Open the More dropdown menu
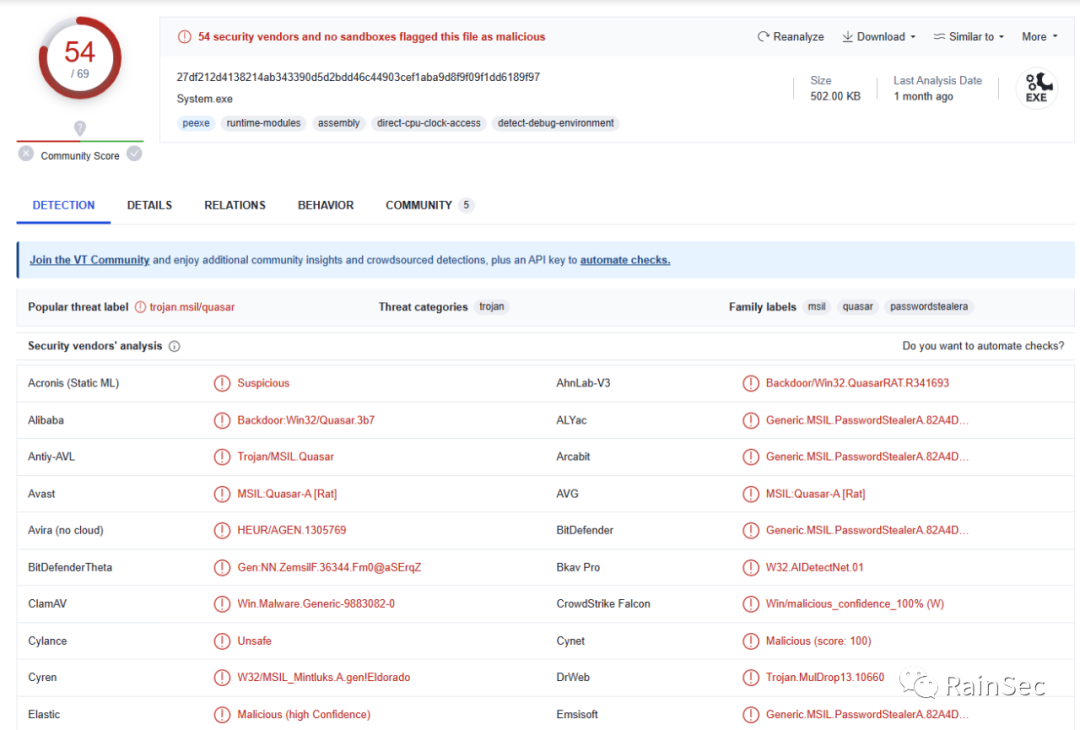1080x730 pixels. tap(1039, 36)
